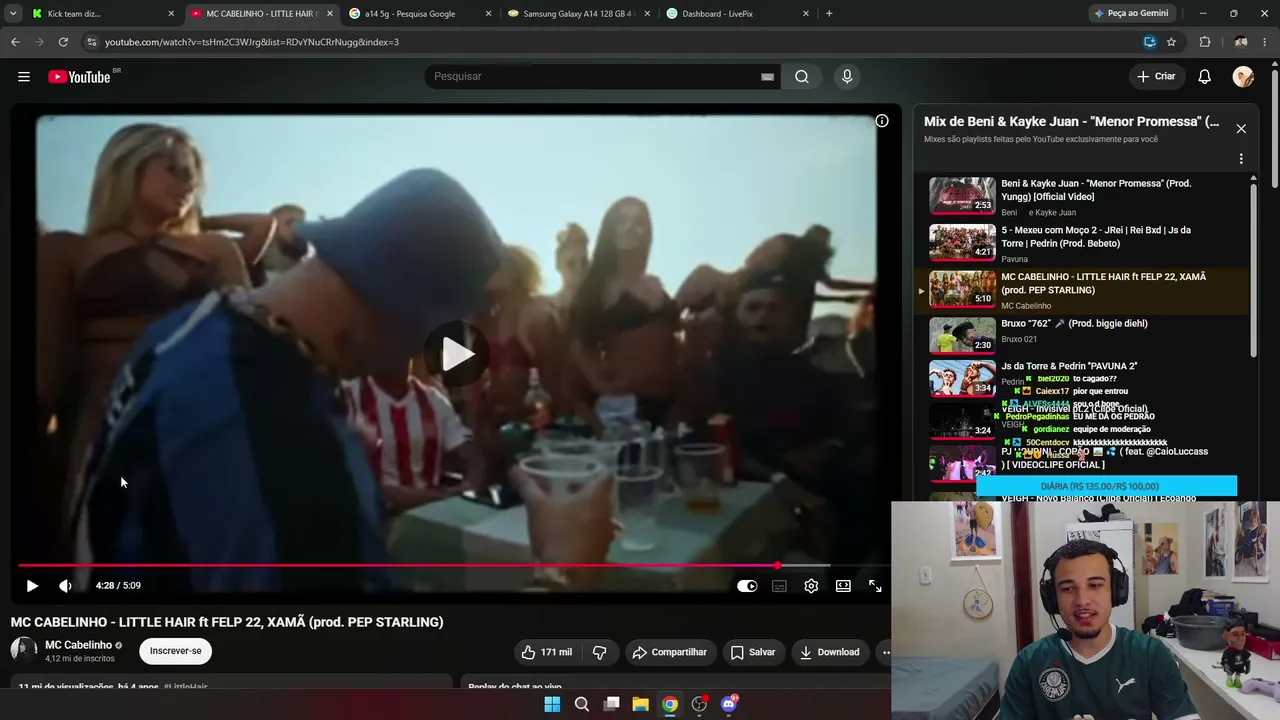Play the video from the control bar

[32, 586]
